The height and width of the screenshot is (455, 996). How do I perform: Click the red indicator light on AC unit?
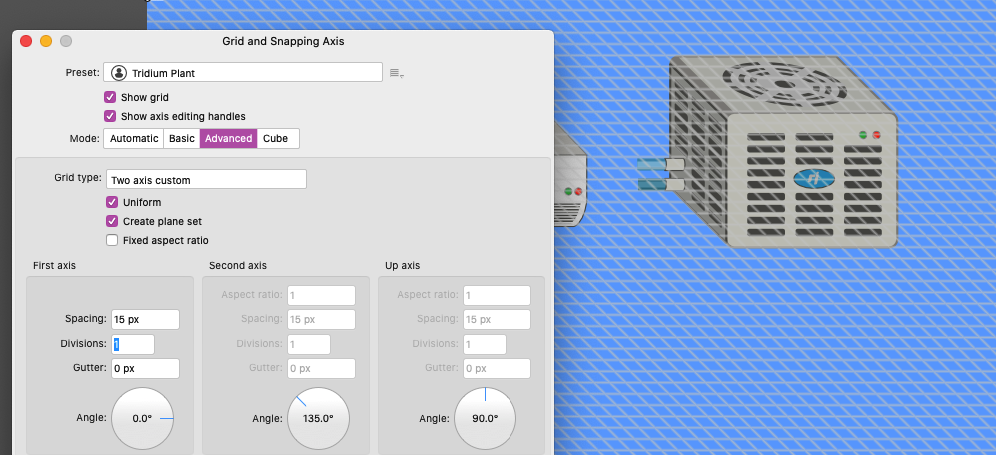876,134
